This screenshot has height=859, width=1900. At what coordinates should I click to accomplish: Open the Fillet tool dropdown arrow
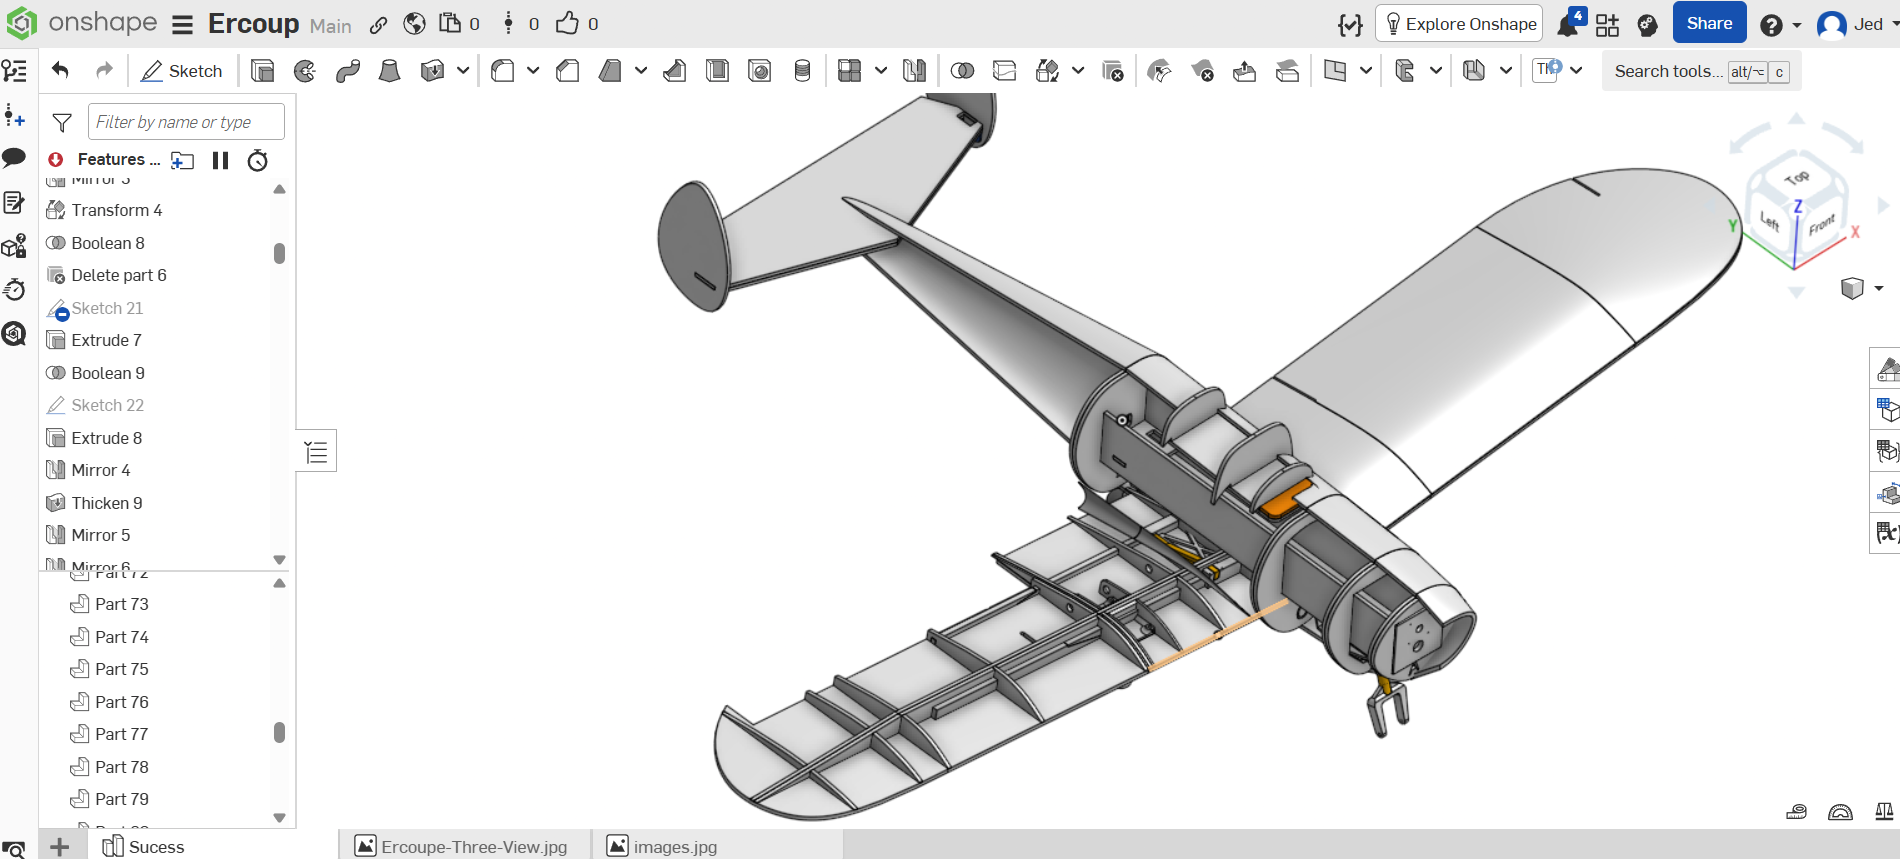point(533,71)
